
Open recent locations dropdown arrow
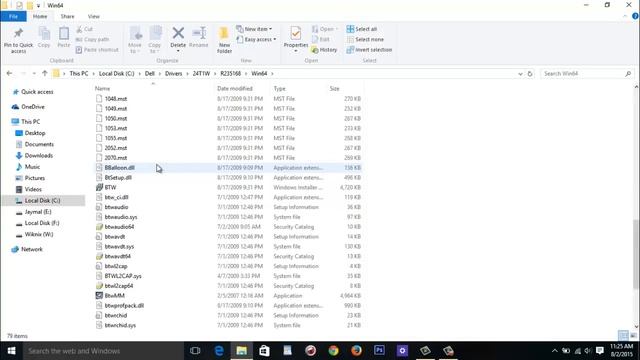[34, 73]
